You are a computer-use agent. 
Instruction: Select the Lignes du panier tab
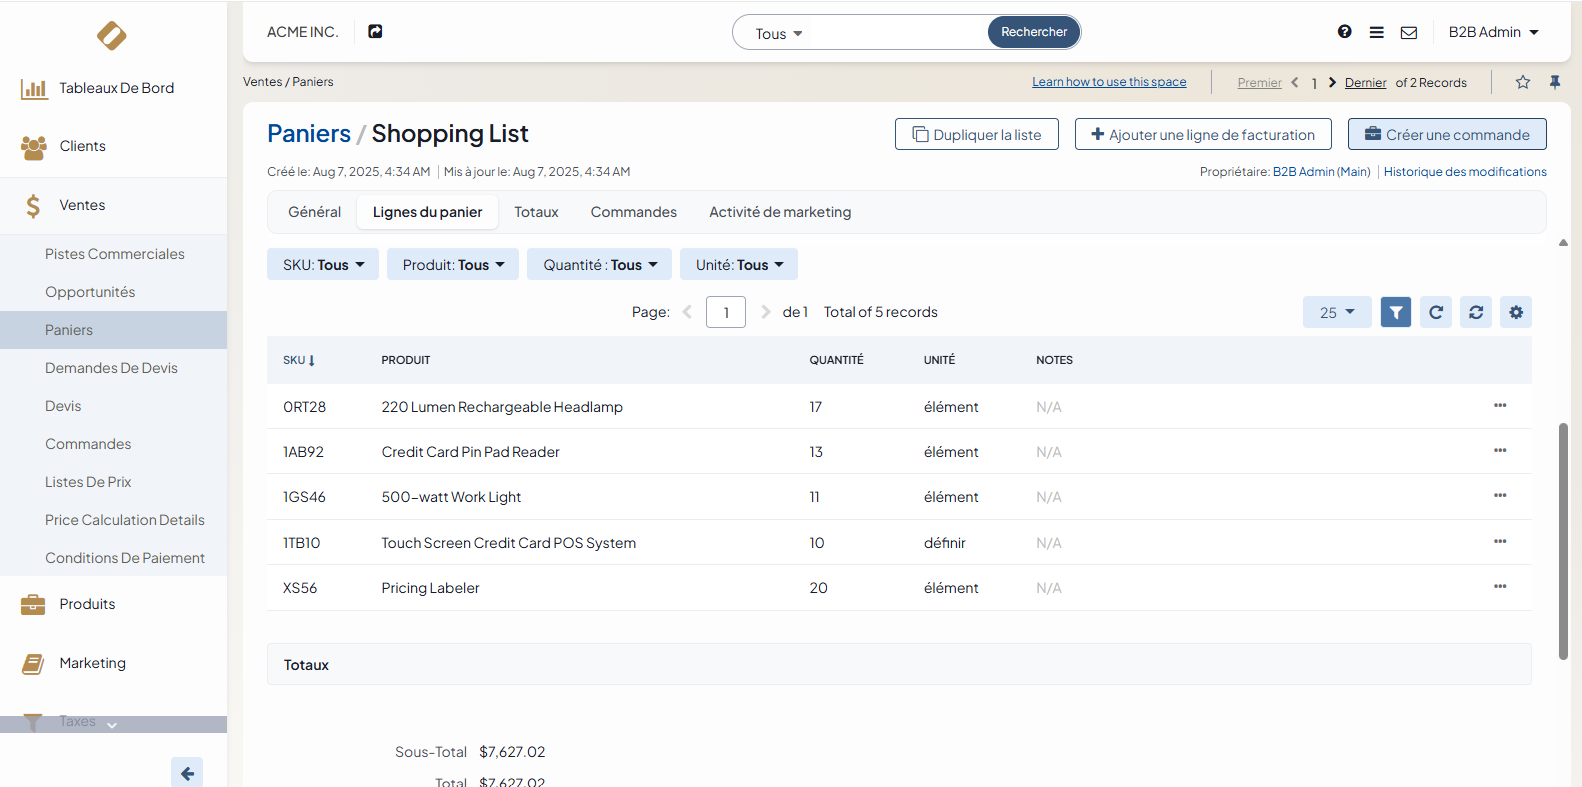[427, 212]
